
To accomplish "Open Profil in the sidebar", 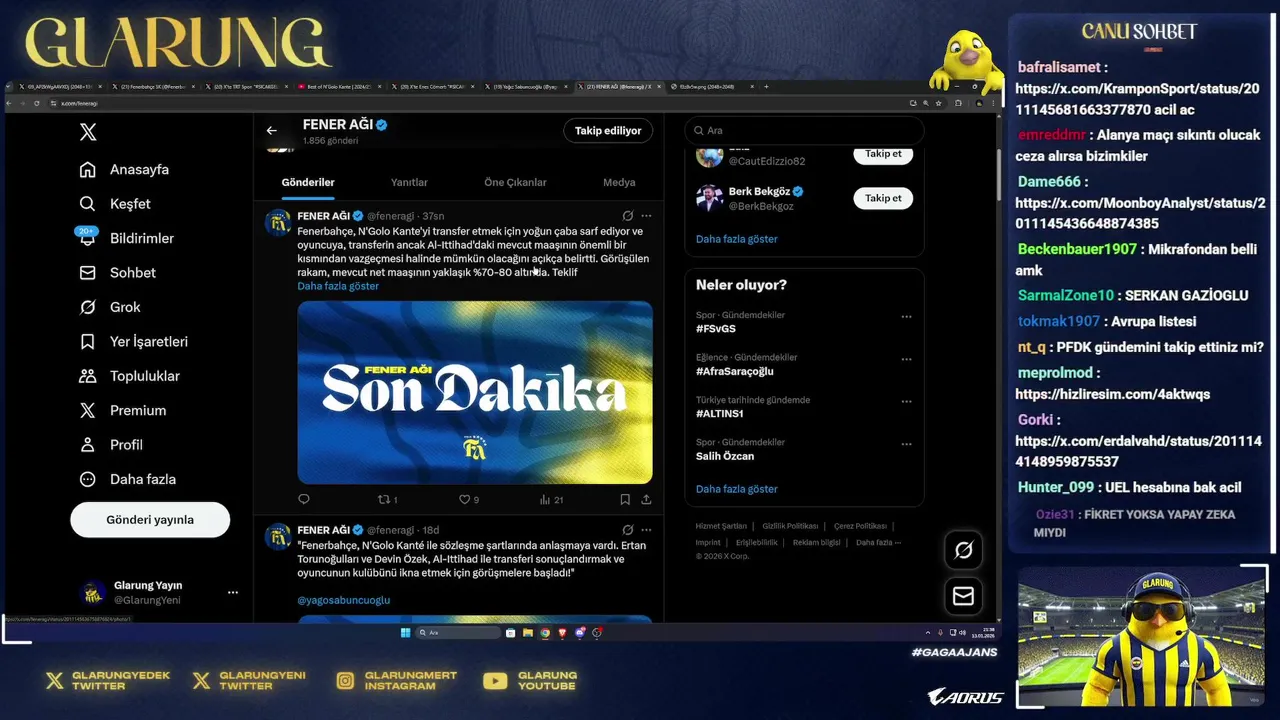I will click(x=111, y=444).
